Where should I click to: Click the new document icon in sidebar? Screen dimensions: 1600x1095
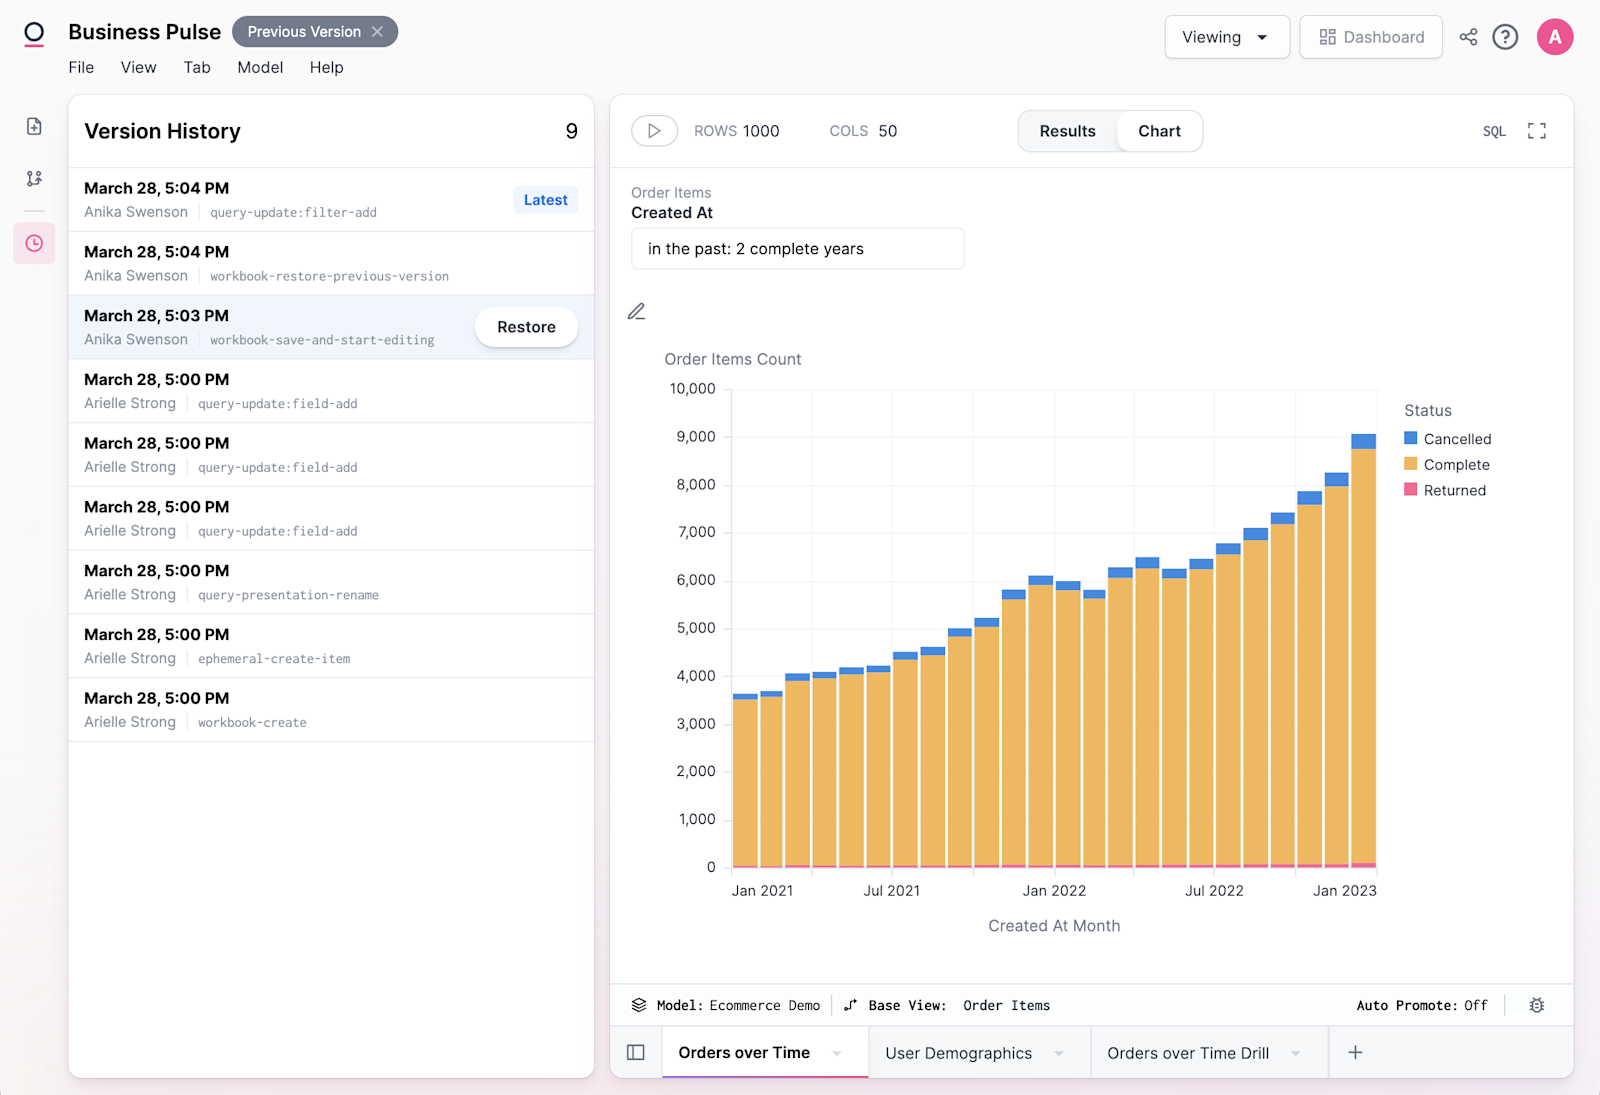coord(34,126)
